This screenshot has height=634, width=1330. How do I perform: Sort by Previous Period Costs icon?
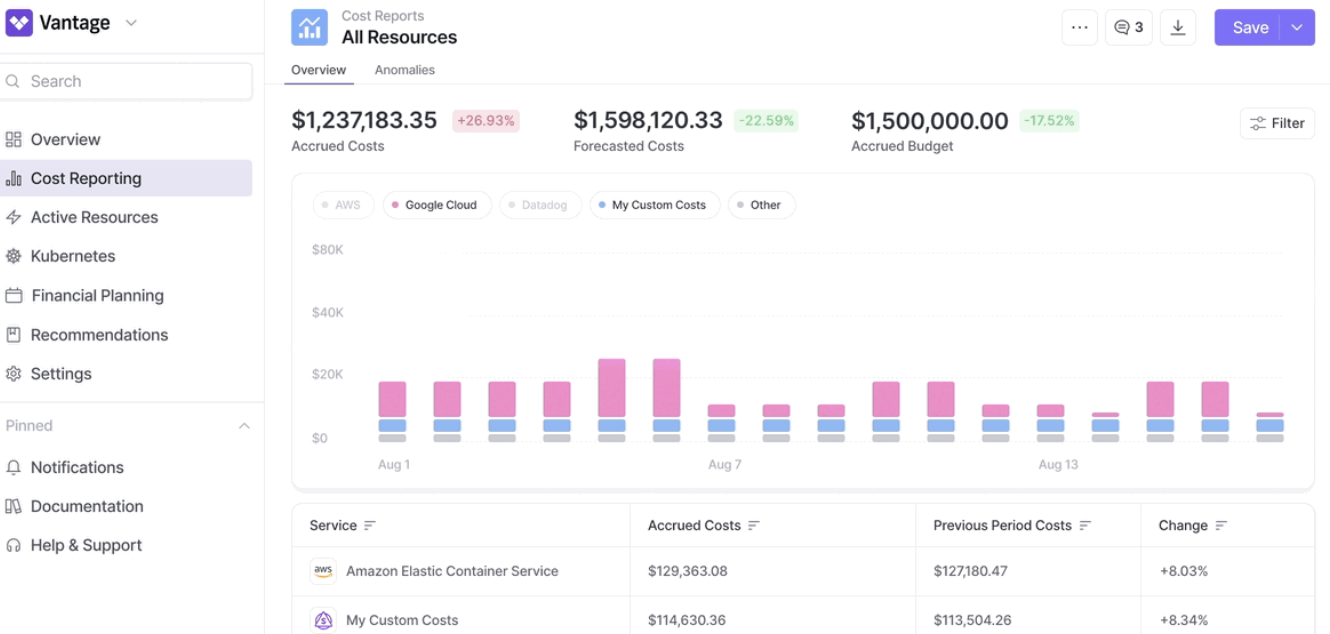pyautogui.click(x=1085, y=526)
